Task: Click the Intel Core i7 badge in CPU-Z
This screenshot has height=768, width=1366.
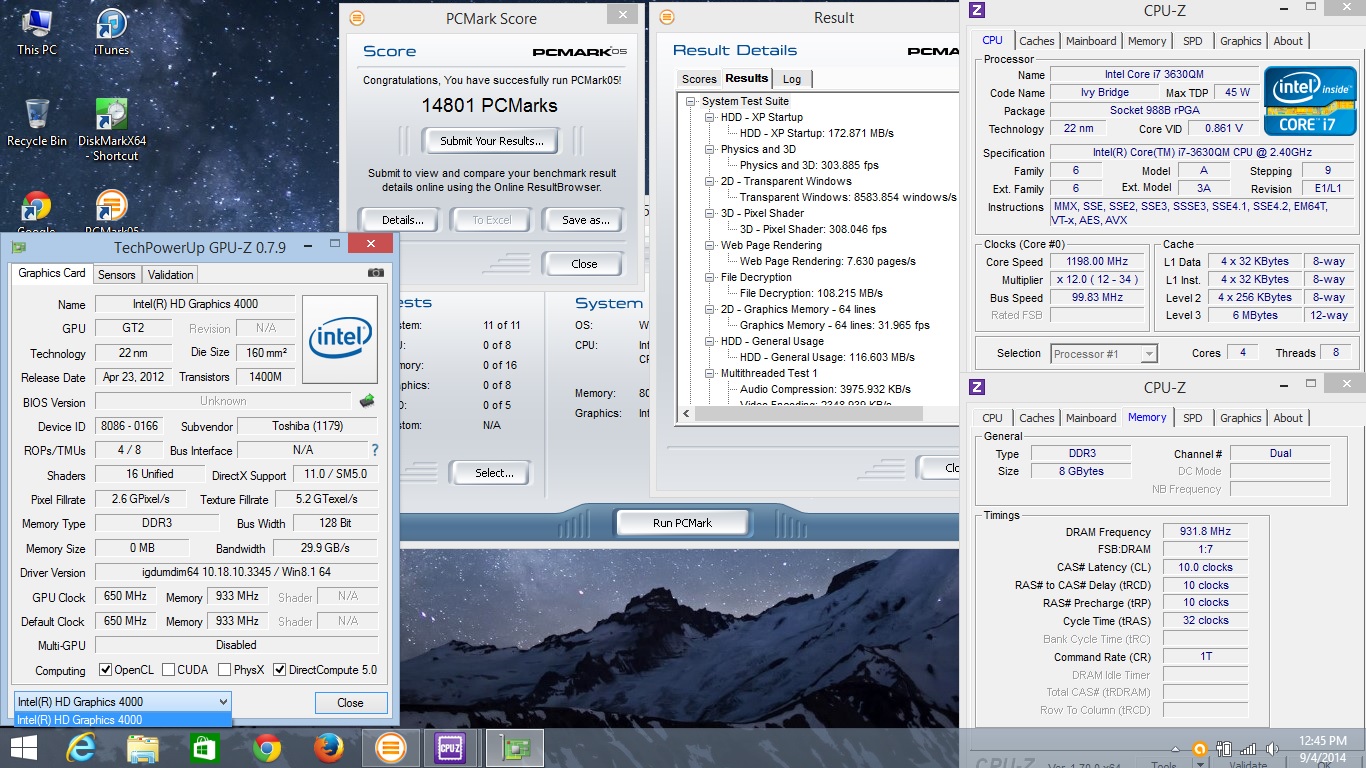Action: coord(1309,101)
